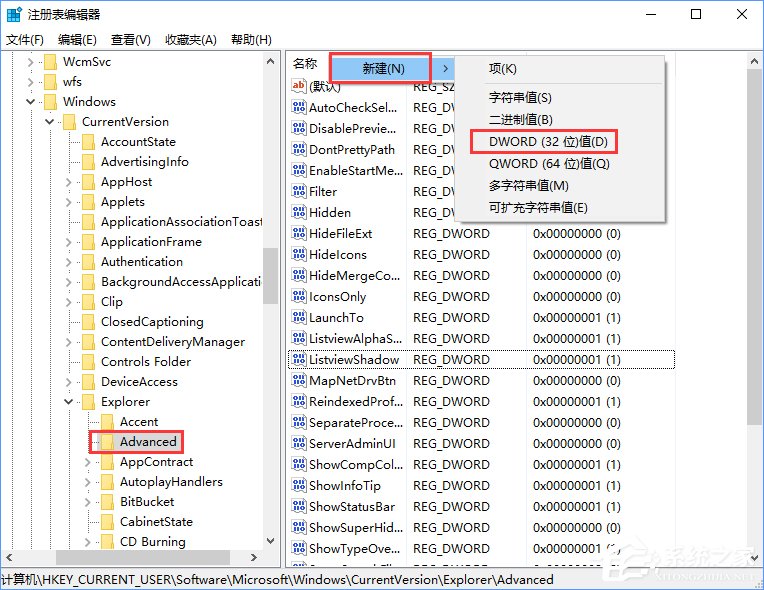The image size is (764, 590).
Task: Click the IconsOnly value name
Action: point(337,297)
